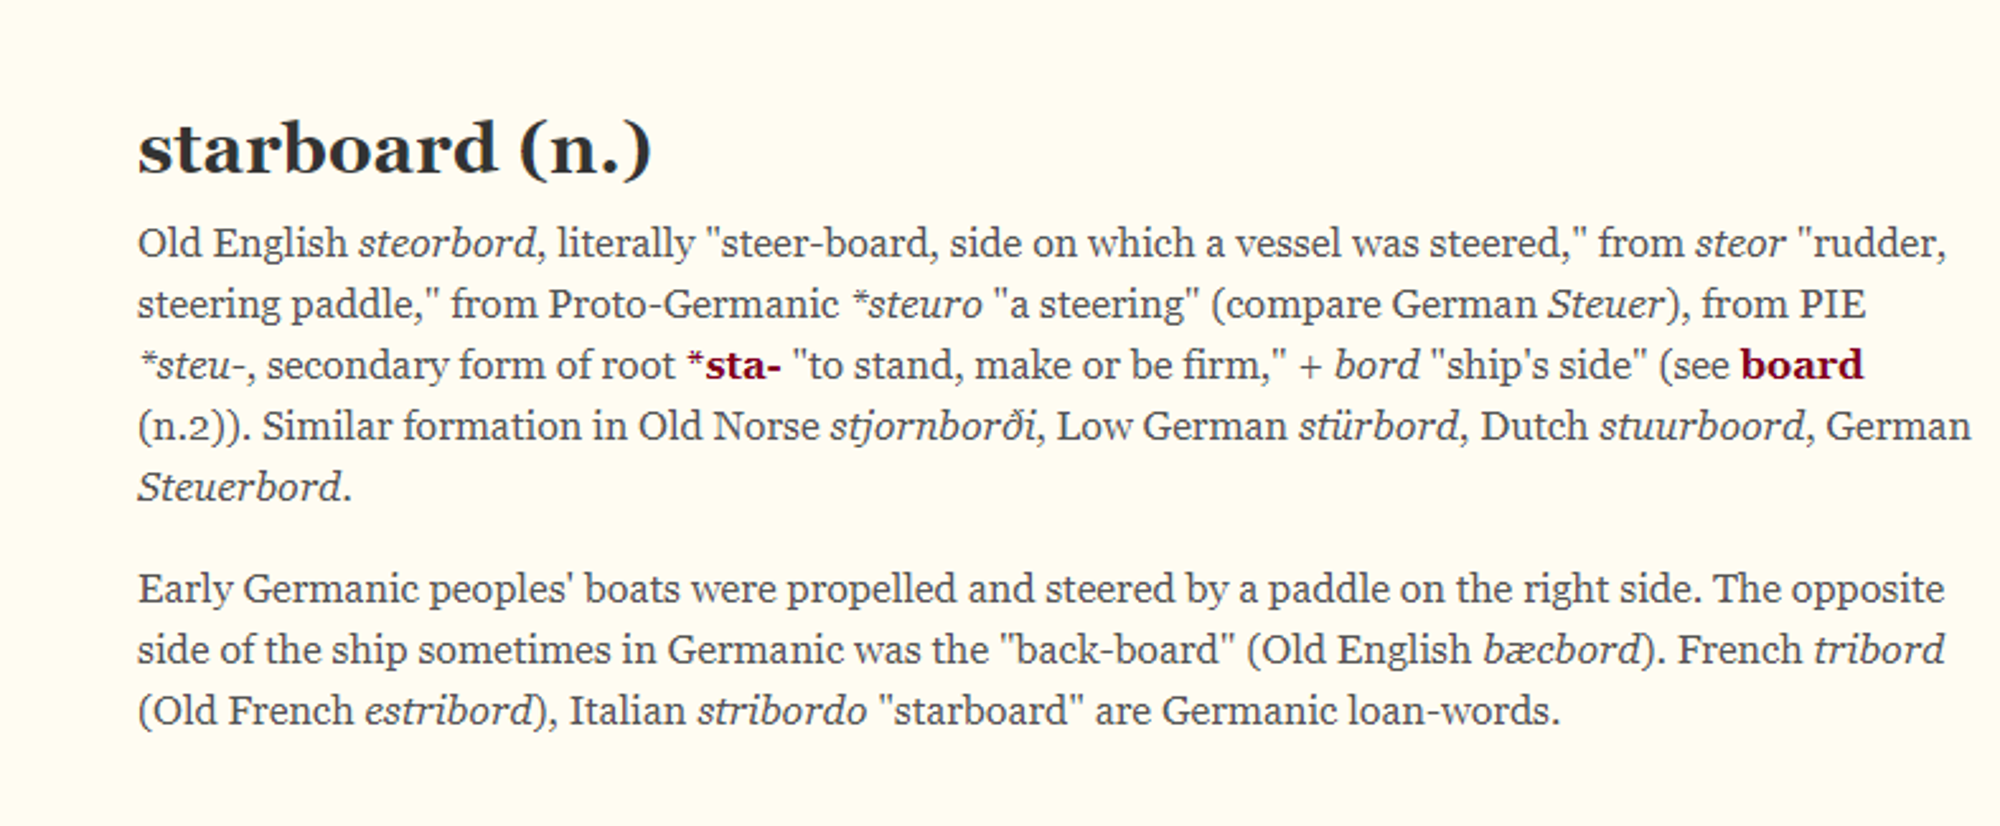
Task: Click the italic word 'bord' after plus sign
Action: coord(1377,365)
